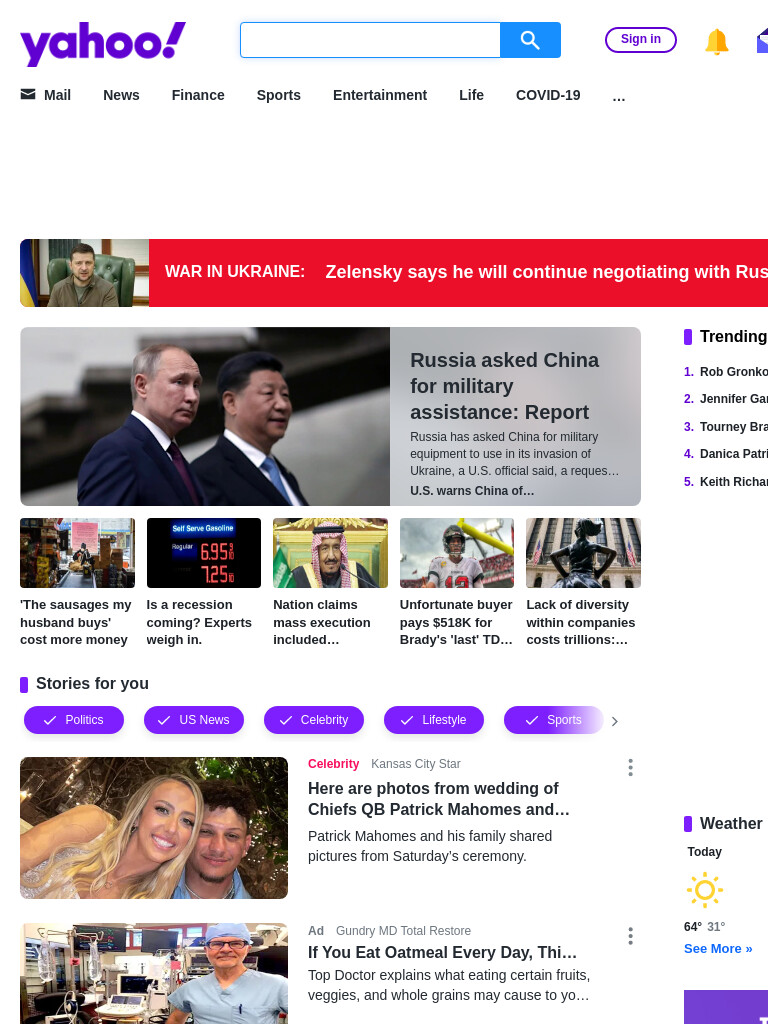The image size is (768, 1024).
Task: Open 'Nation claims mass execution' story
Action: pyautogui.click(x=322, y=622)
